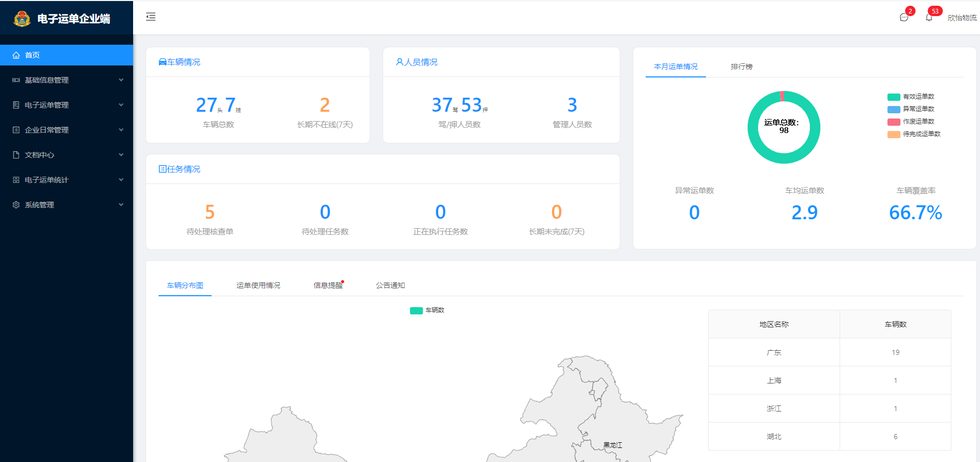Image resolution: width=980 pixels, height=462 pixels.
Task: Expand 文档中心 via its chevron arrow
Action: (121, 155)
